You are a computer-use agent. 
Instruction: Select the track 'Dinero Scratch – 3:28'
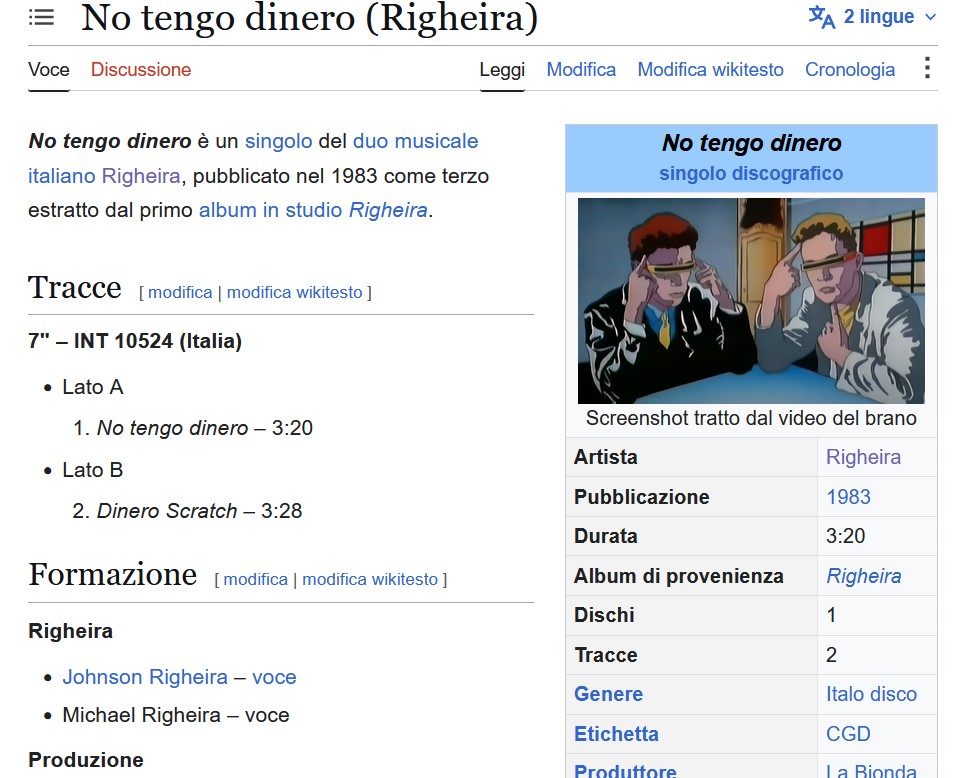tap(199, 511)
